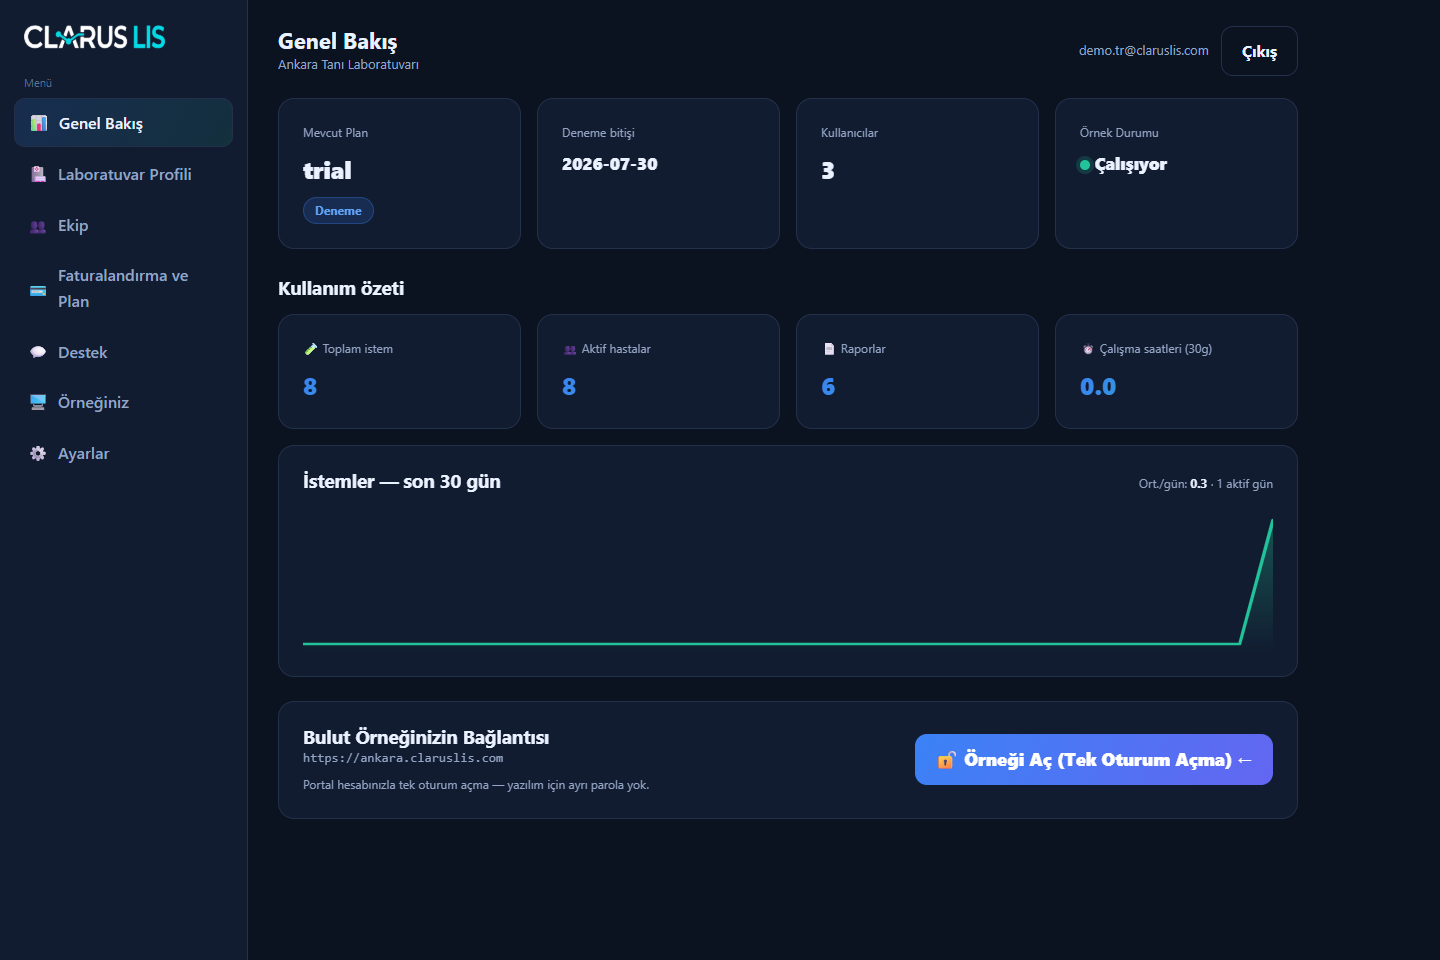Click the Genel Bakış page heading

pos(337,41)
